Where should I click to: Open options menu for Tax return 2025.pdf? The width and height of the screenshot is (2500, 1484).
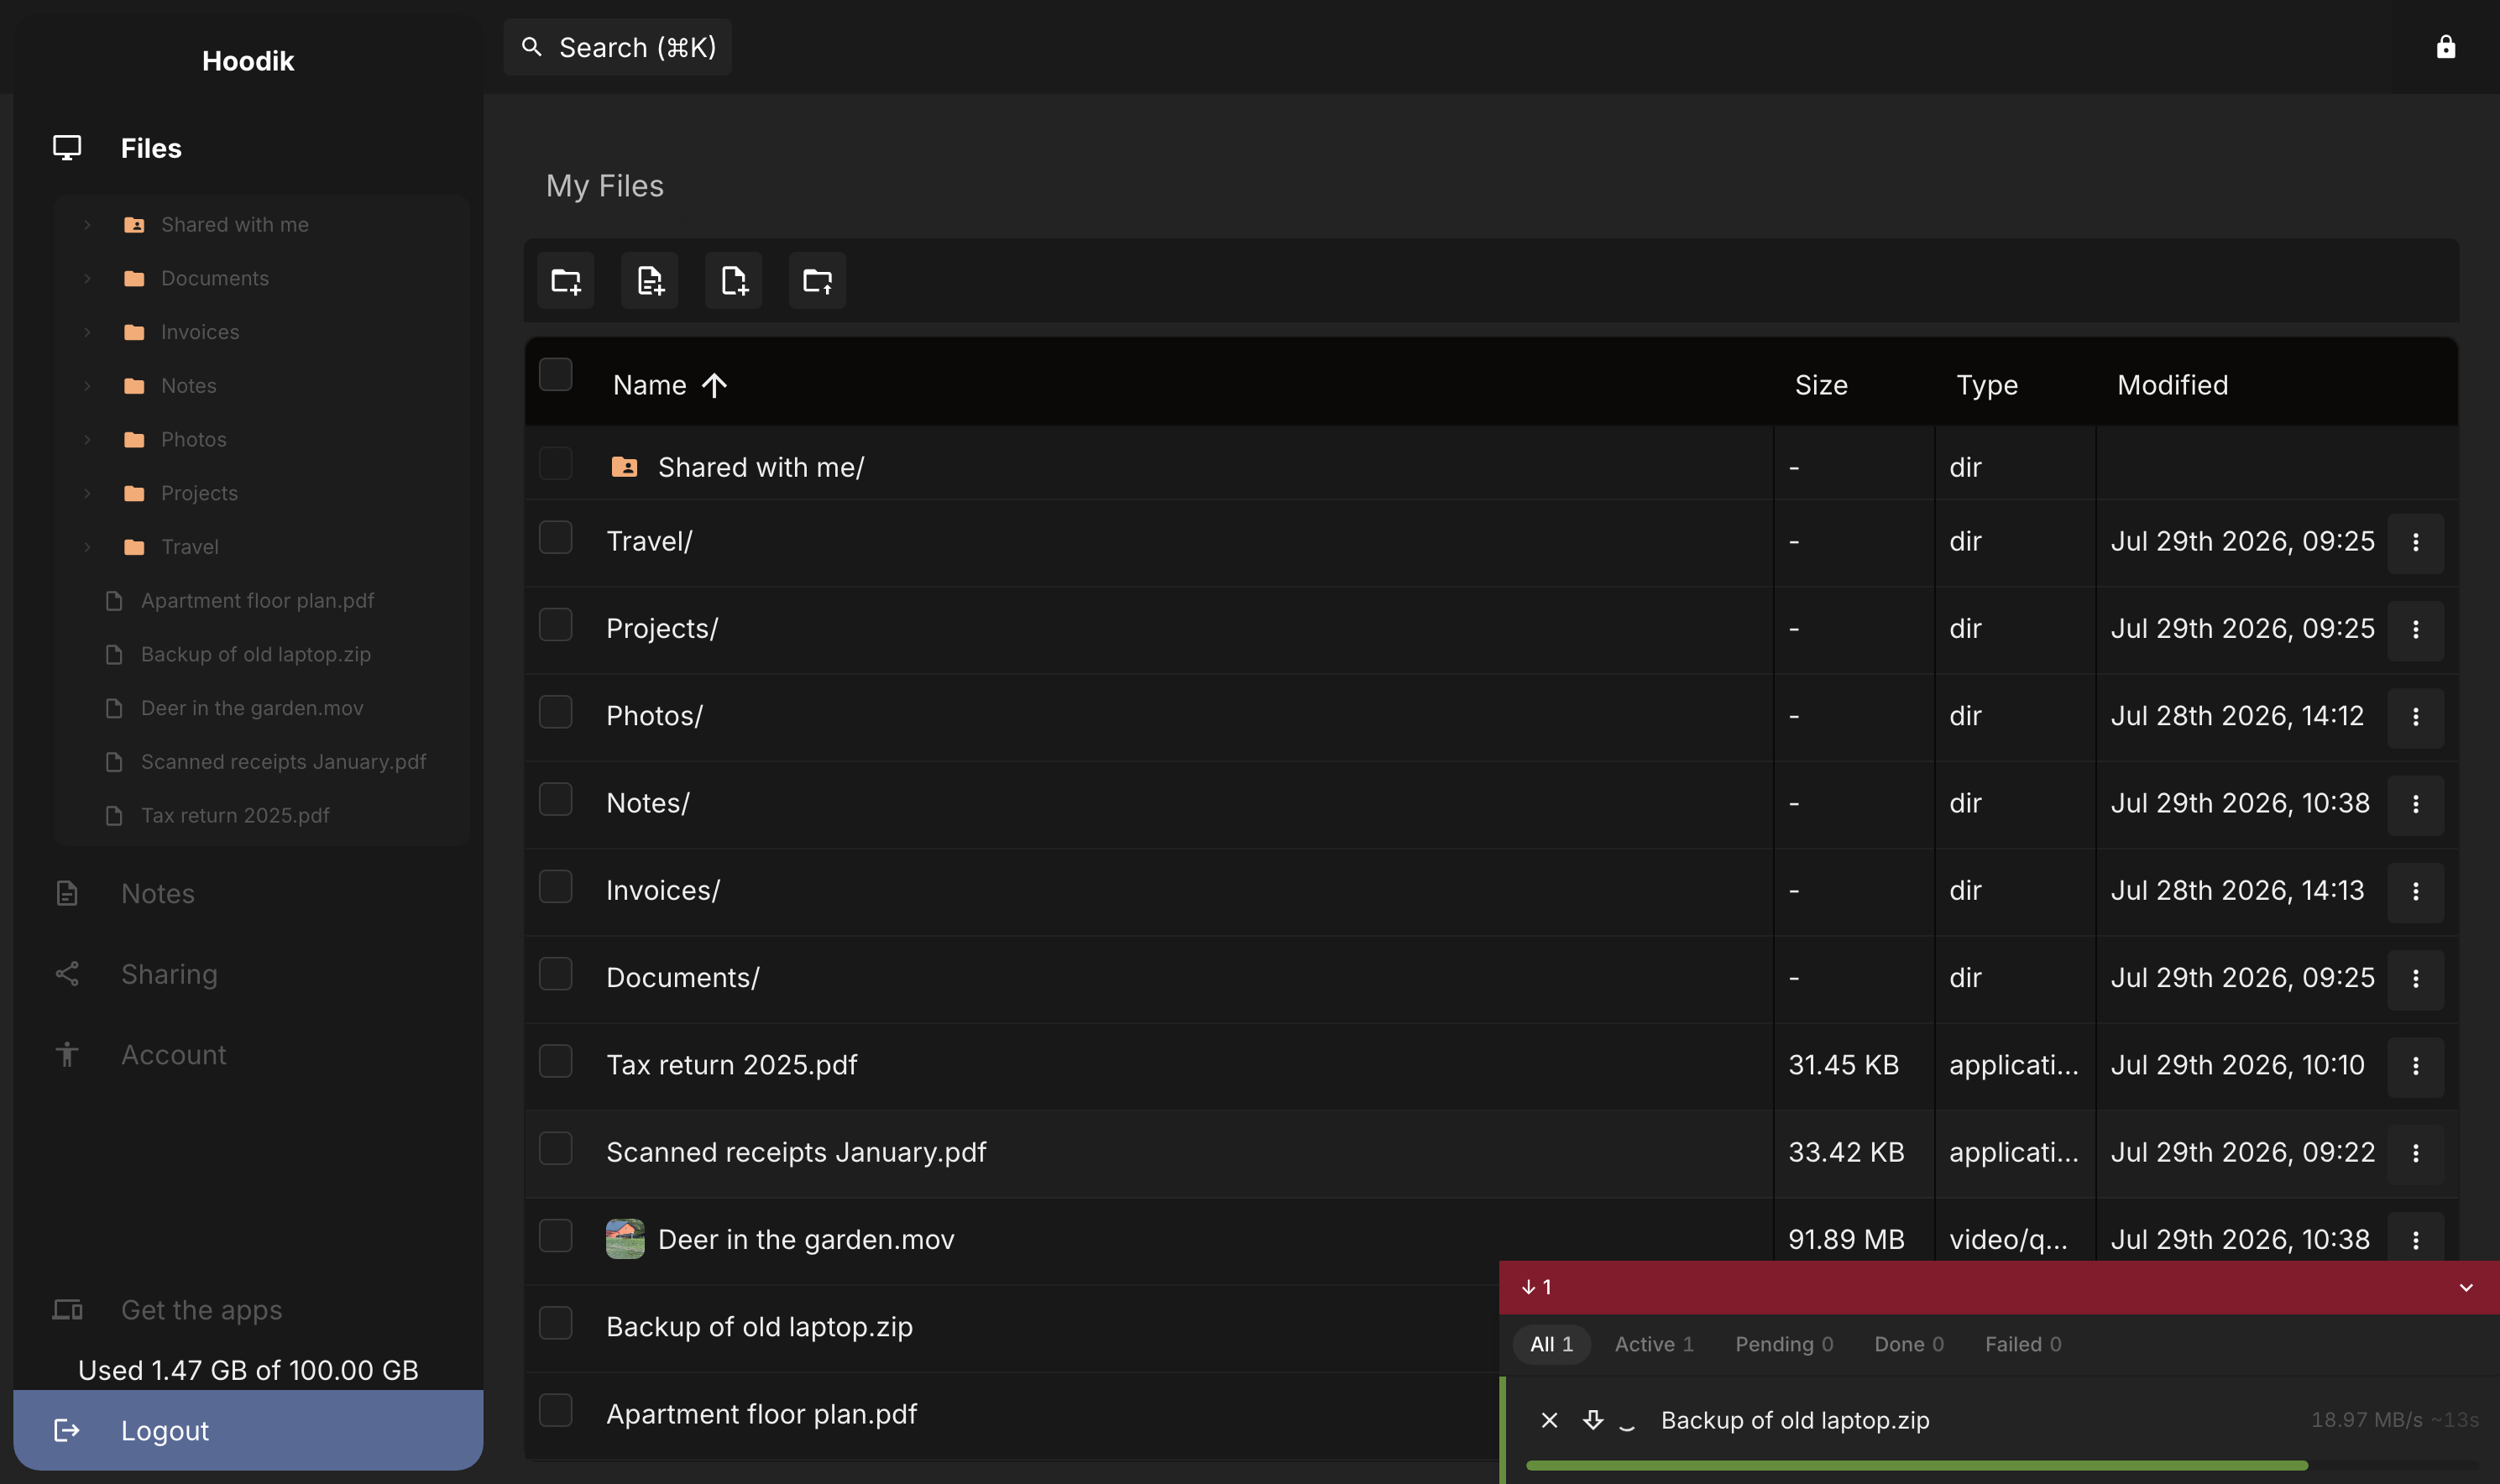tap(2416, 1066)
